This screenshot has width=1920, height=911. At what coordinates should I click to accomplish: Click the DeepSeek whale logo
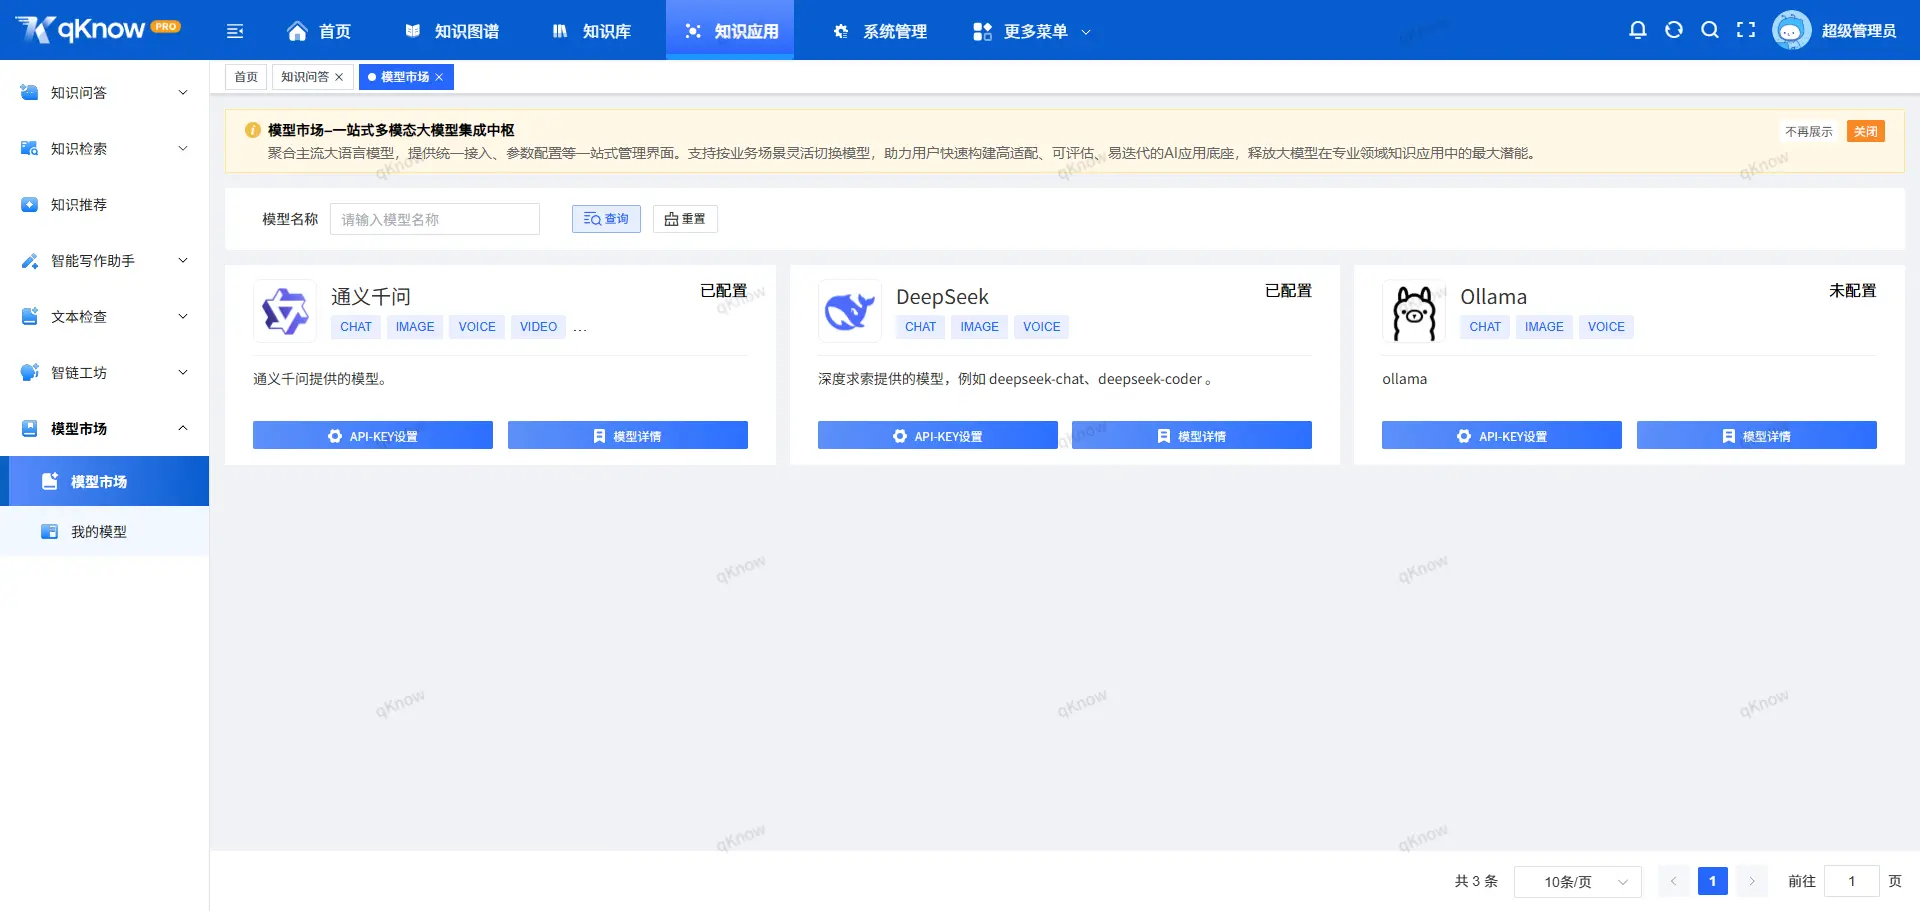(x=850, y=311)
